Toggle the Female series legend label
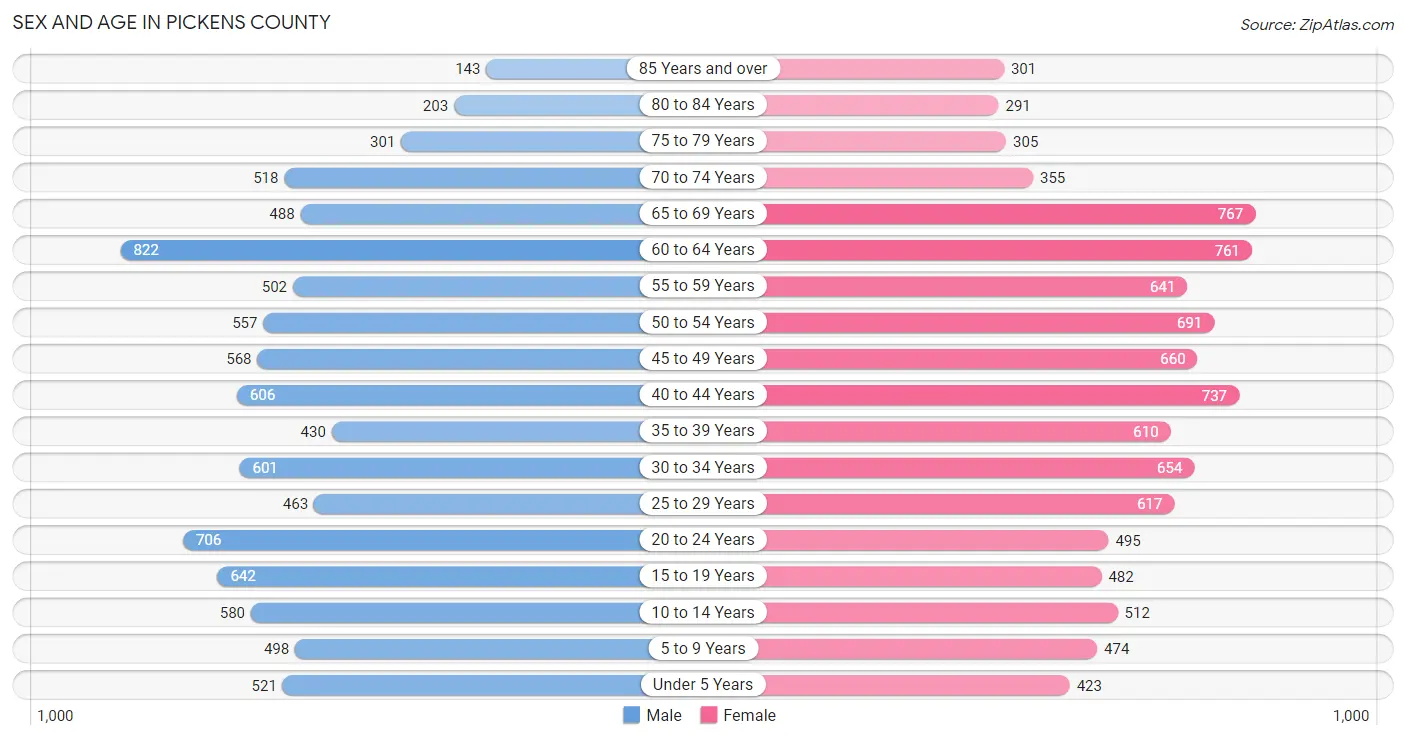Screen dimensions: 1406x740 (x=750, y=715)
